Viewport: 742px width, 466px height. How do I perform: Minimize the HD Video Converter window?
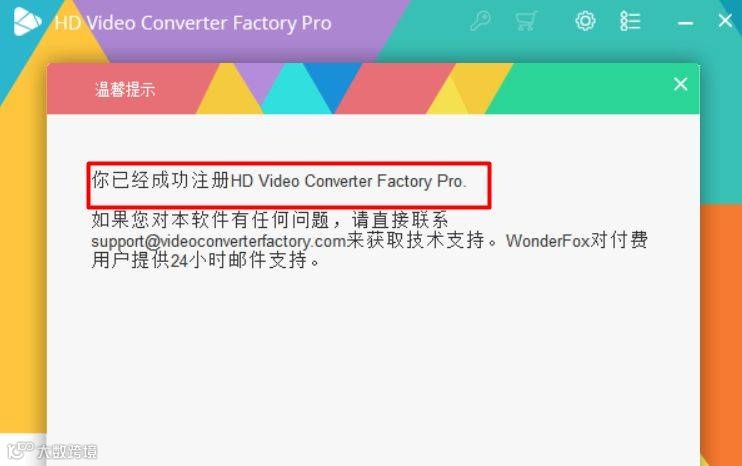685,22
